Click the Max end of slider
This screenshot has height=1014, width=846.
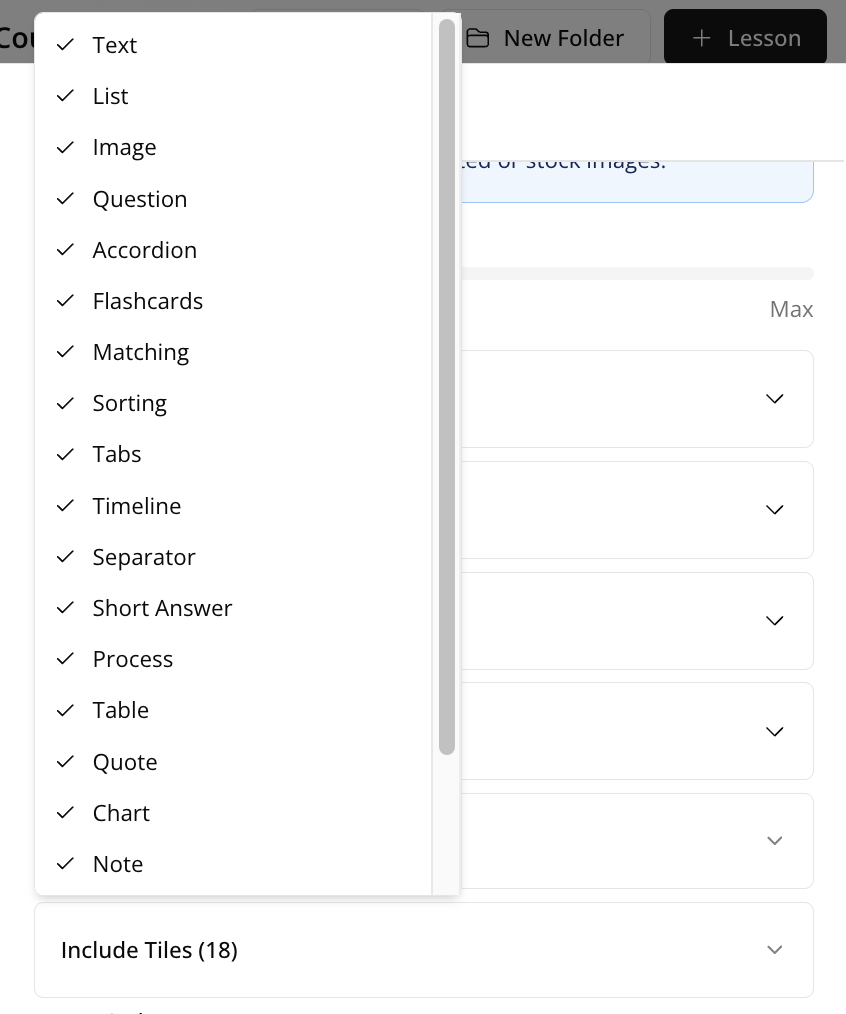coord(791,310)
